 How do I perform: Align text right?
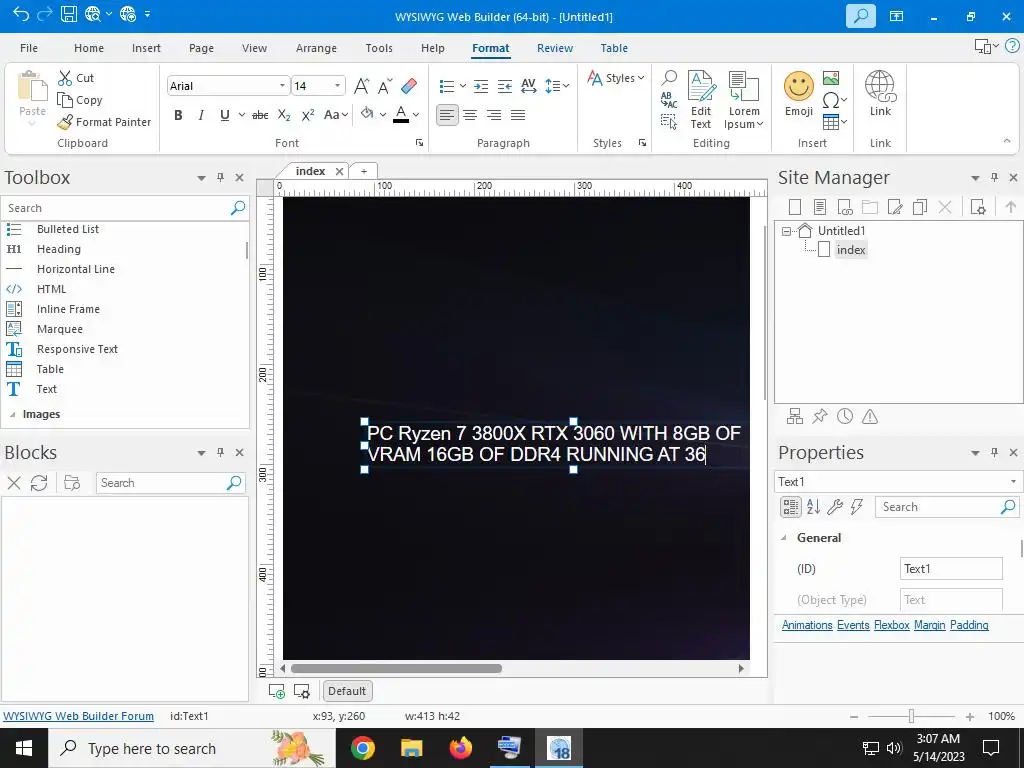(x=494, y=116)
